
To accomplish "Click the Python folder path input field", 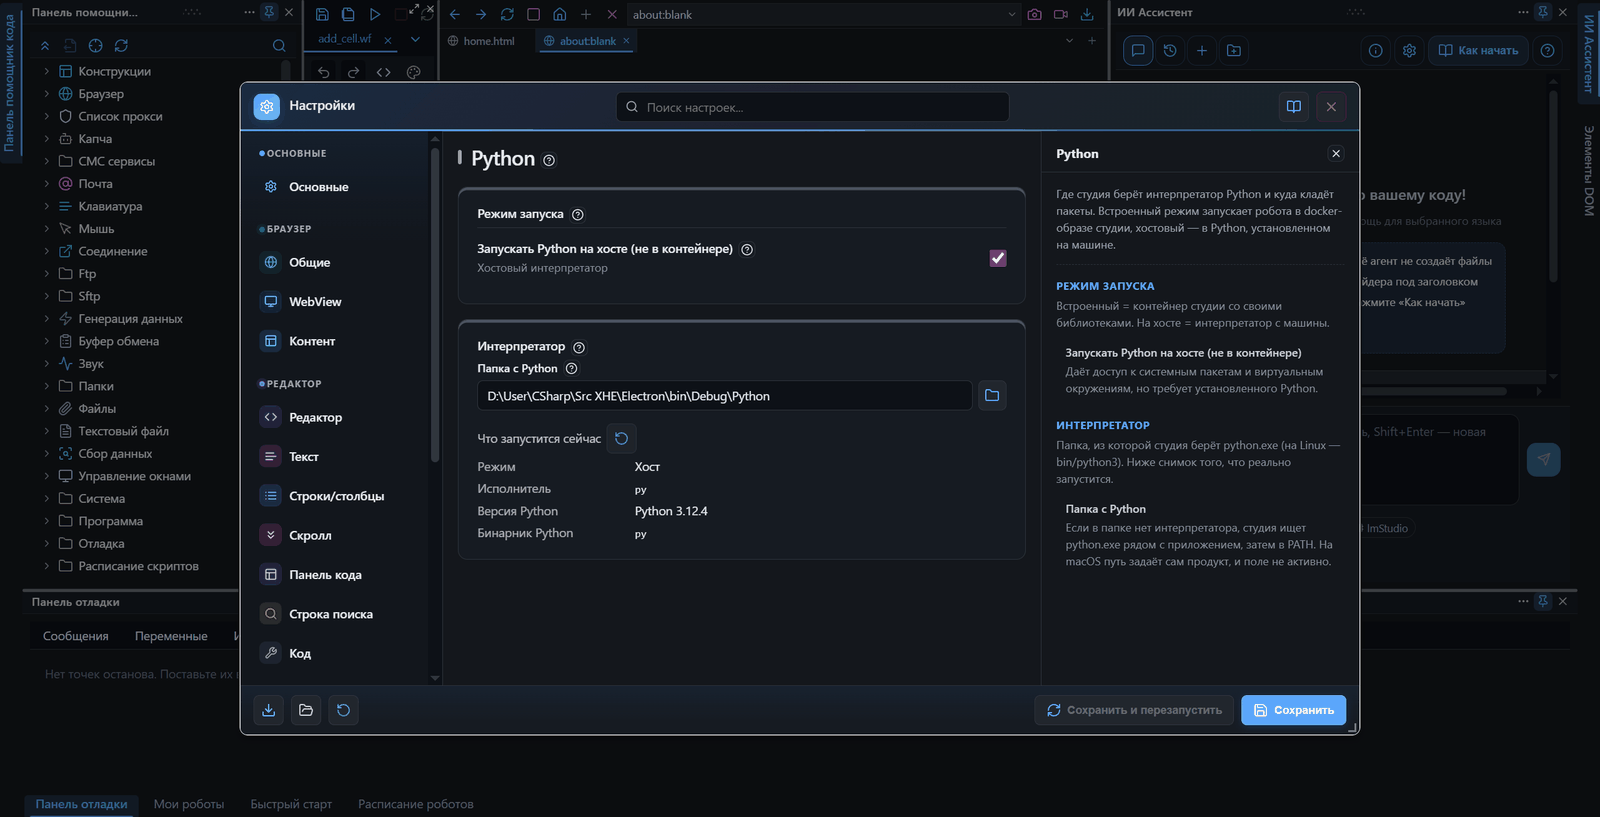I will (724, 396).
